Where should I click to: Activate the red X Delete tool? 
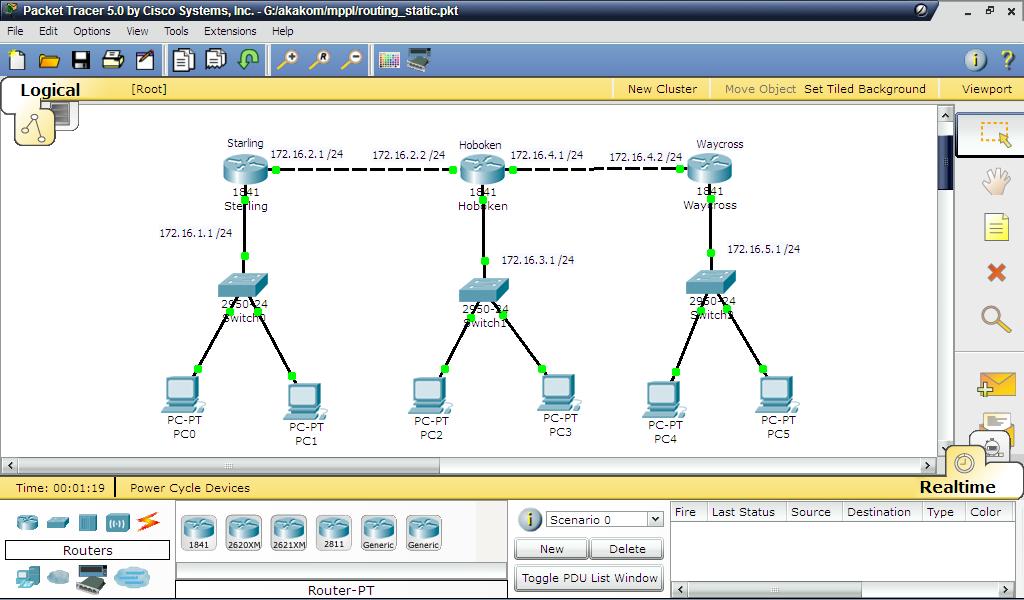[x=996, y=272]
